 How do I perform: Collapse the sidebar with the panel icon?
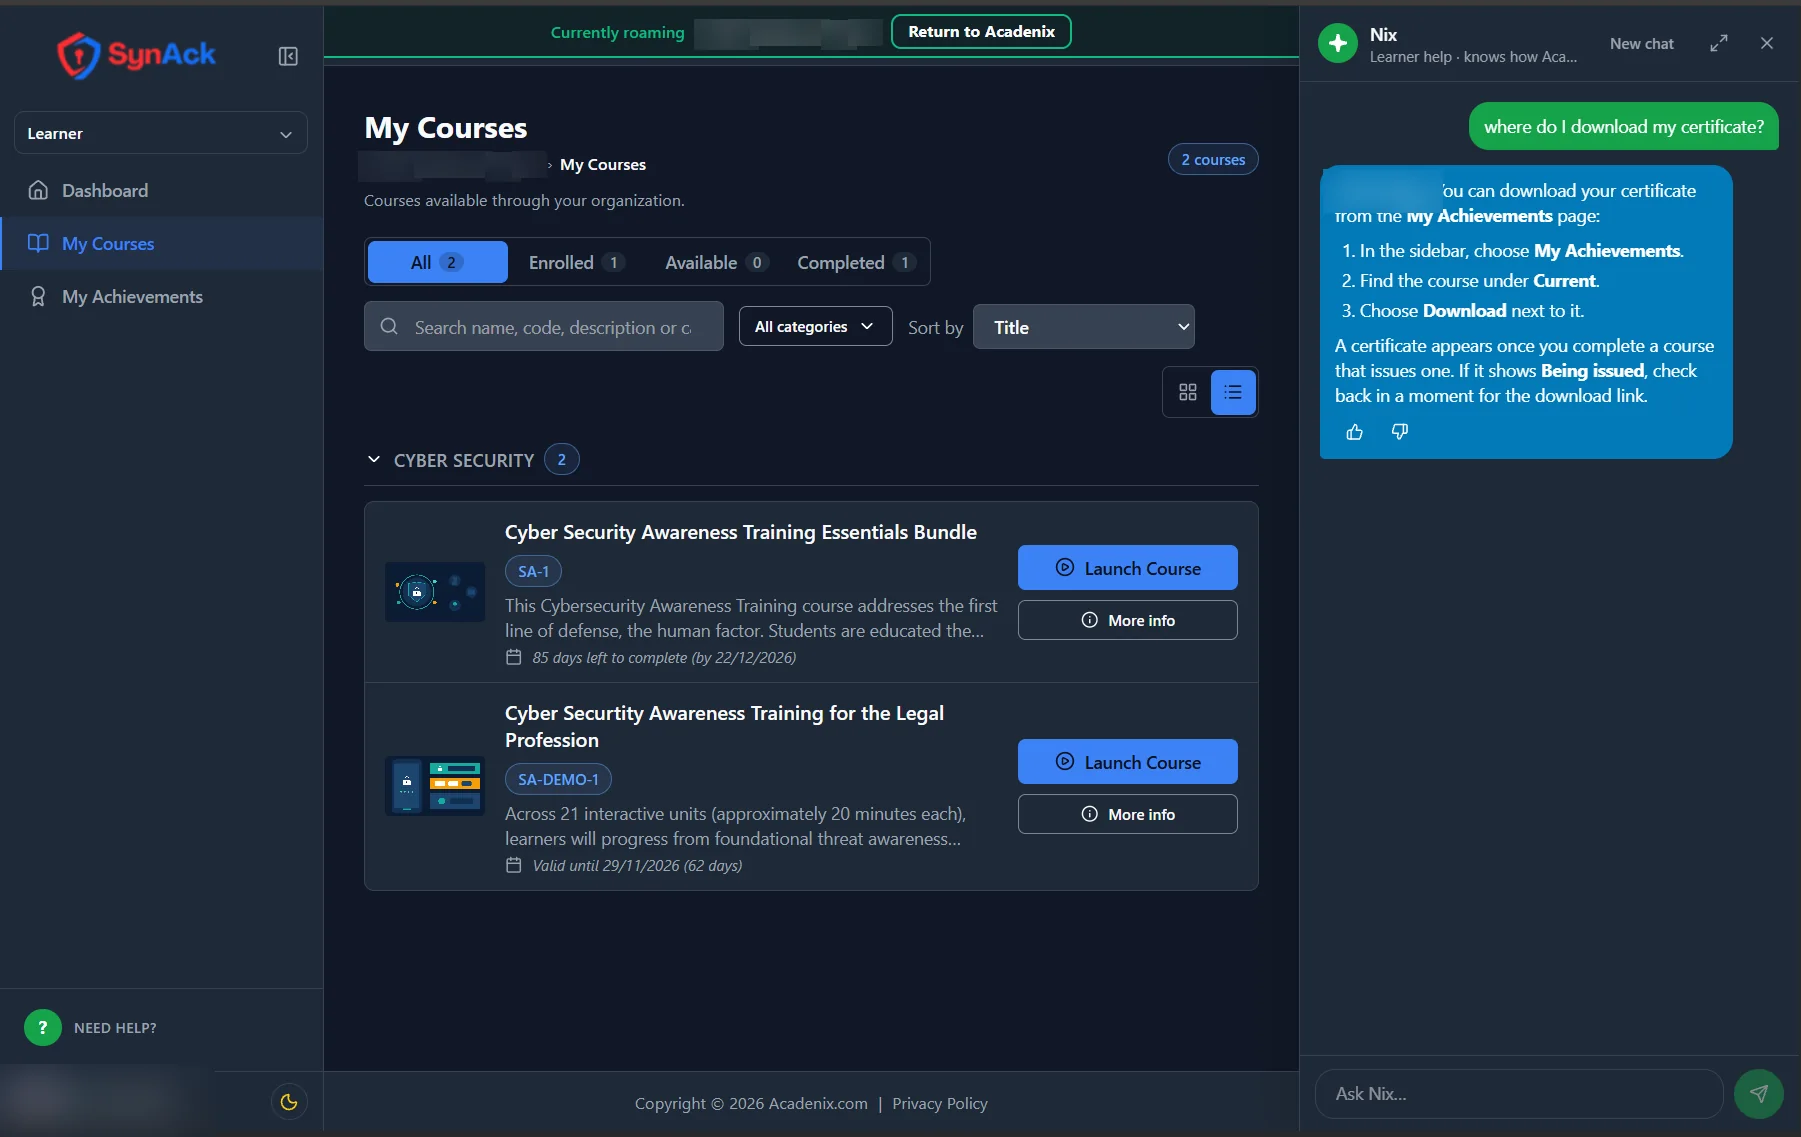click(x=288, y=56)
